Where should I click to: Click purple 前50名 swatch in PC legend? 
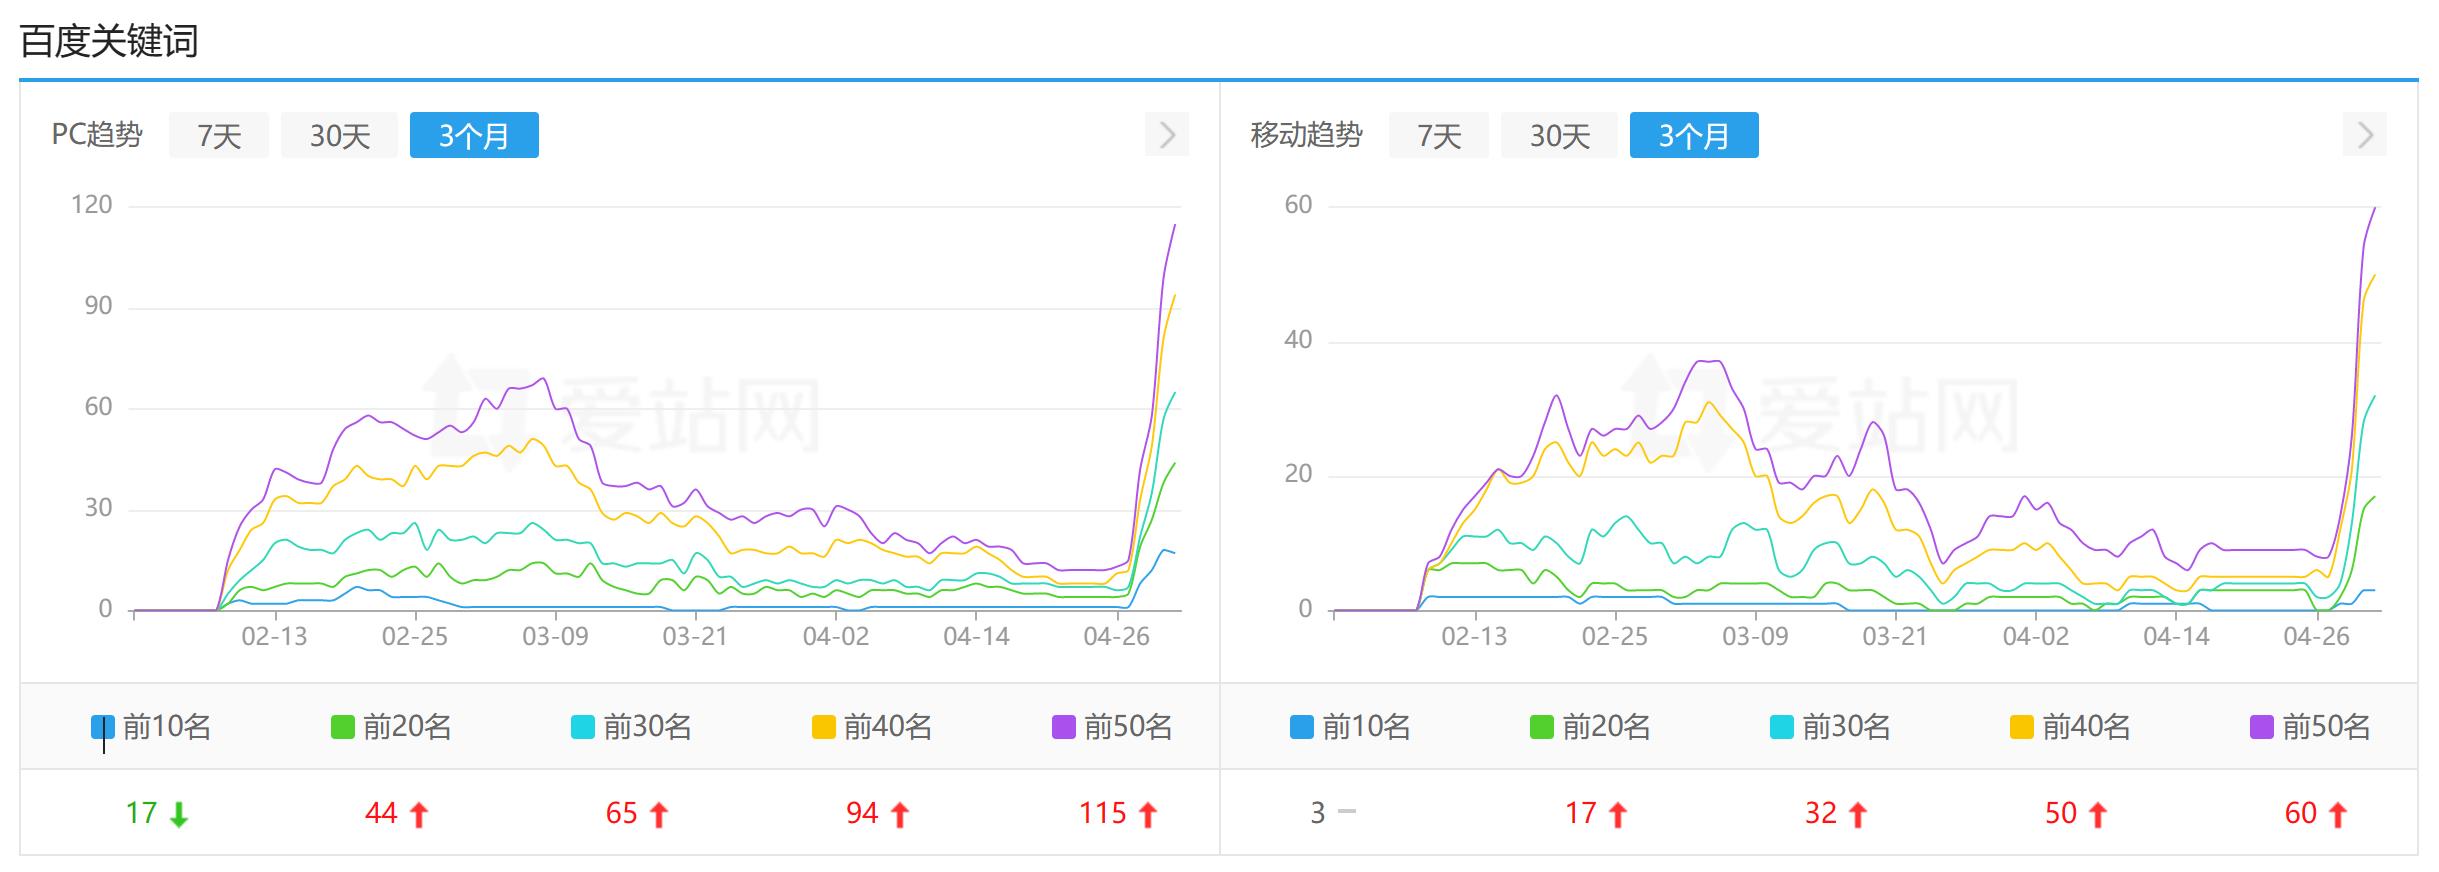pos(1063,727)
